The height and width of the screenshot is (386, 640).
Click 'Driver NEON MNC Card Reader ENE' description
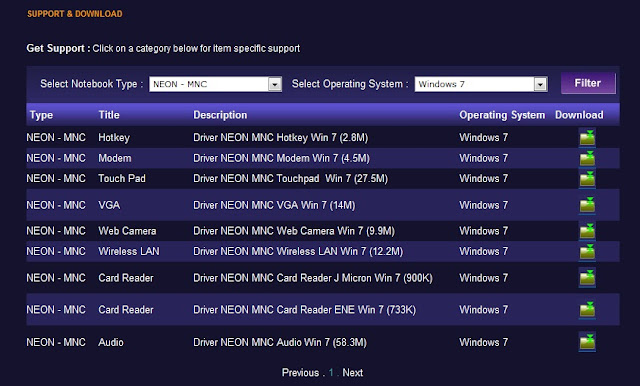[304, 310]
